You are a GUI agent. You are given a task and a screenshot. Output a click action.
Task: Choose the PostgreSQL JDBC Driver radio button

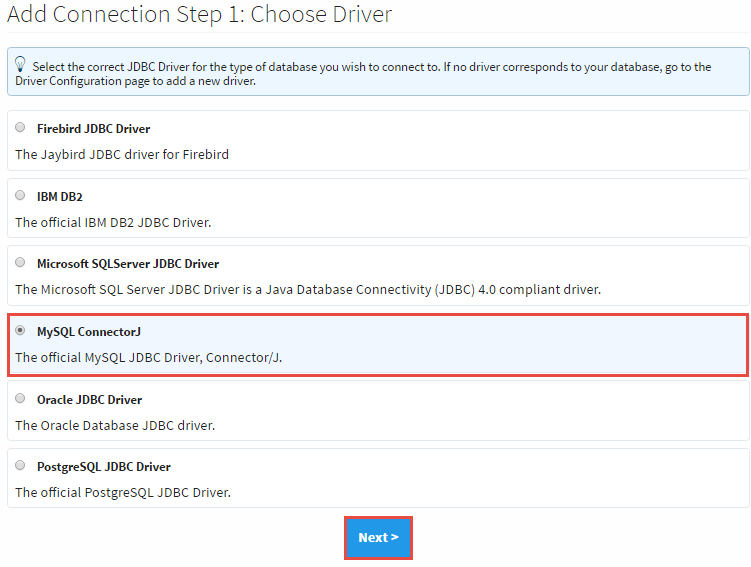[21, 466]
